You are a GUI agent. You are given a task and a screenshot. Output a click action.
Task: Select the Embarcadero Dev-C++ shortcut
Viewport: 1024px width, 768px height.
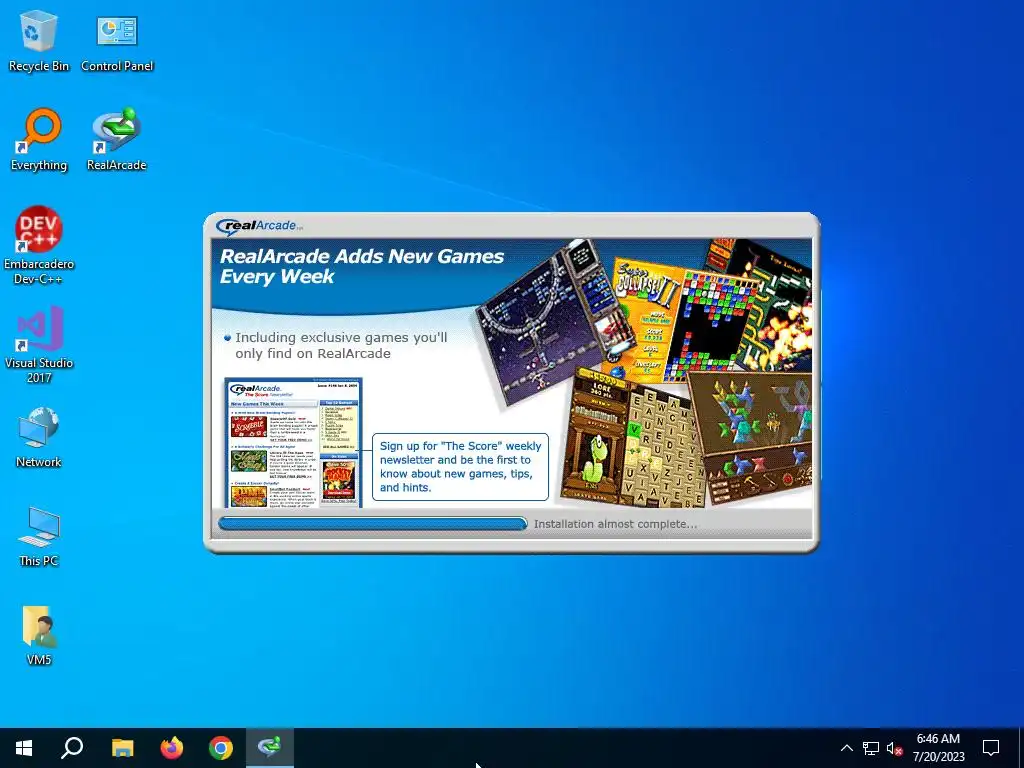[x=39, y=246]
